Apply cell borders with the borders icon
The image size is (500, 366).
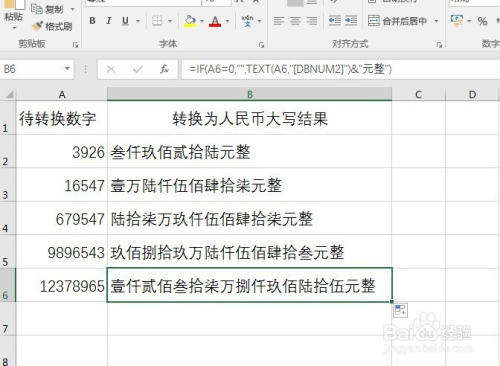click(x=157, y=21)
